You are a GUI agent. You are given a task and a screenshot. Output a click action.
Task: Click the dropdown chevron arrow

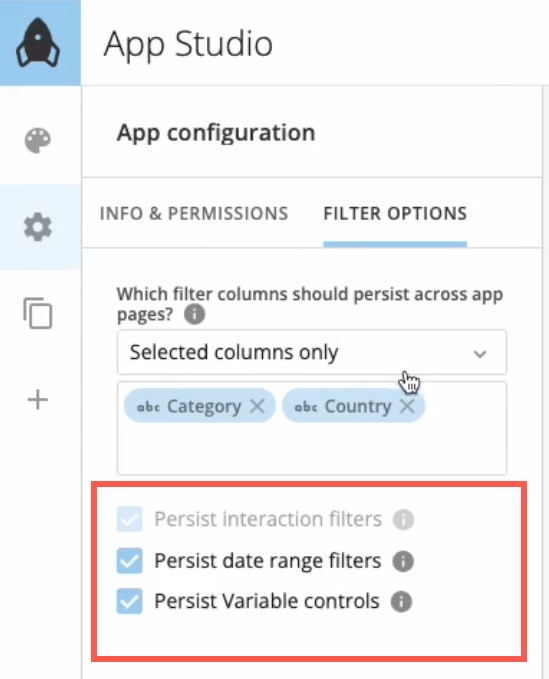click(x=480, y=354)
